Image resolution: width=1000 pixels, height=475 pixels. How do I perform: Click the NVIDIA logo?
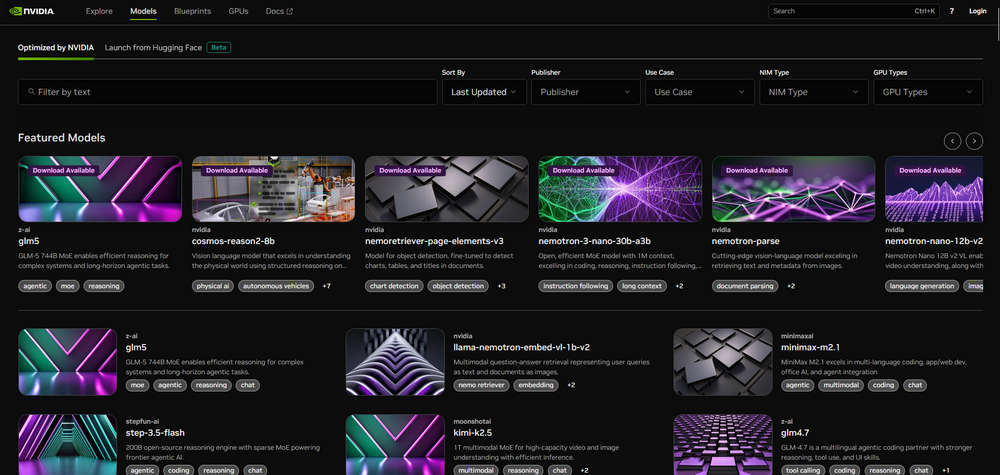point(32,11)
